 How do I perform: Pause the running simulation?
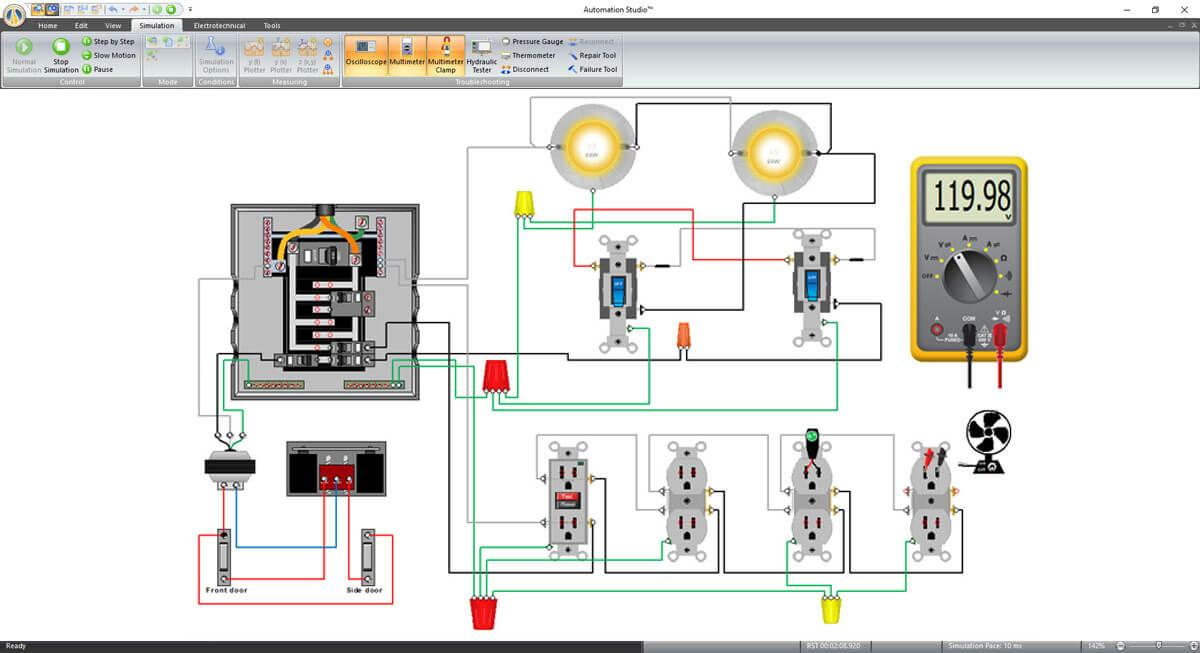pyautogui.click(x=98, y=70)
